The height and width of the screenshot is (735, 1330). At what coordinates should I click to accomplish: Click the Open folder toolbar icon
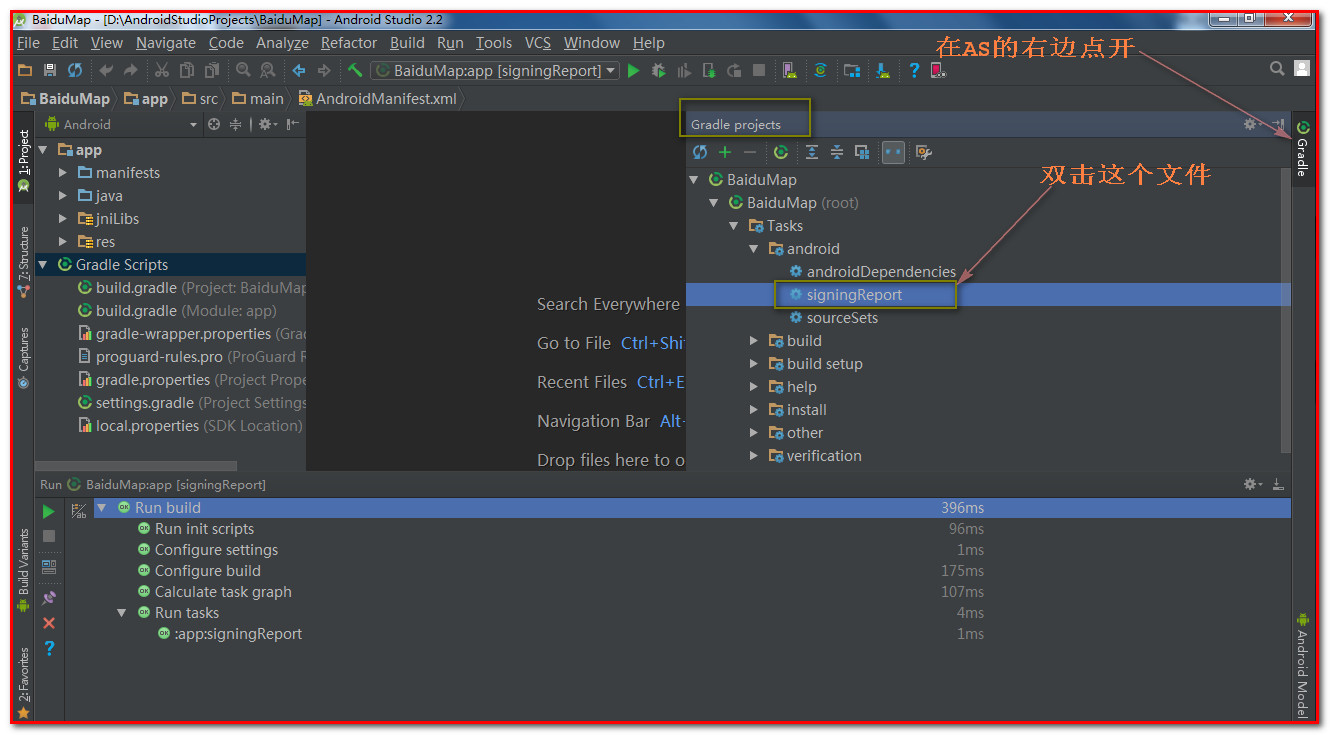pos(26,70)
